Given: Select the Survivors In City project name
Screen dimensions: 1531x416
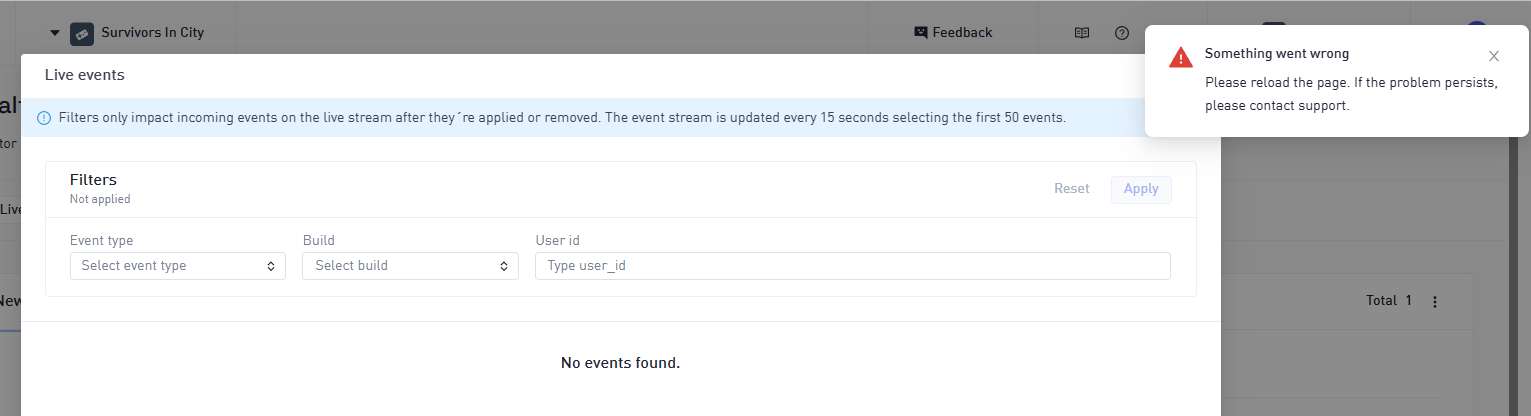Looking at the screenshot, I should point(152,33).
